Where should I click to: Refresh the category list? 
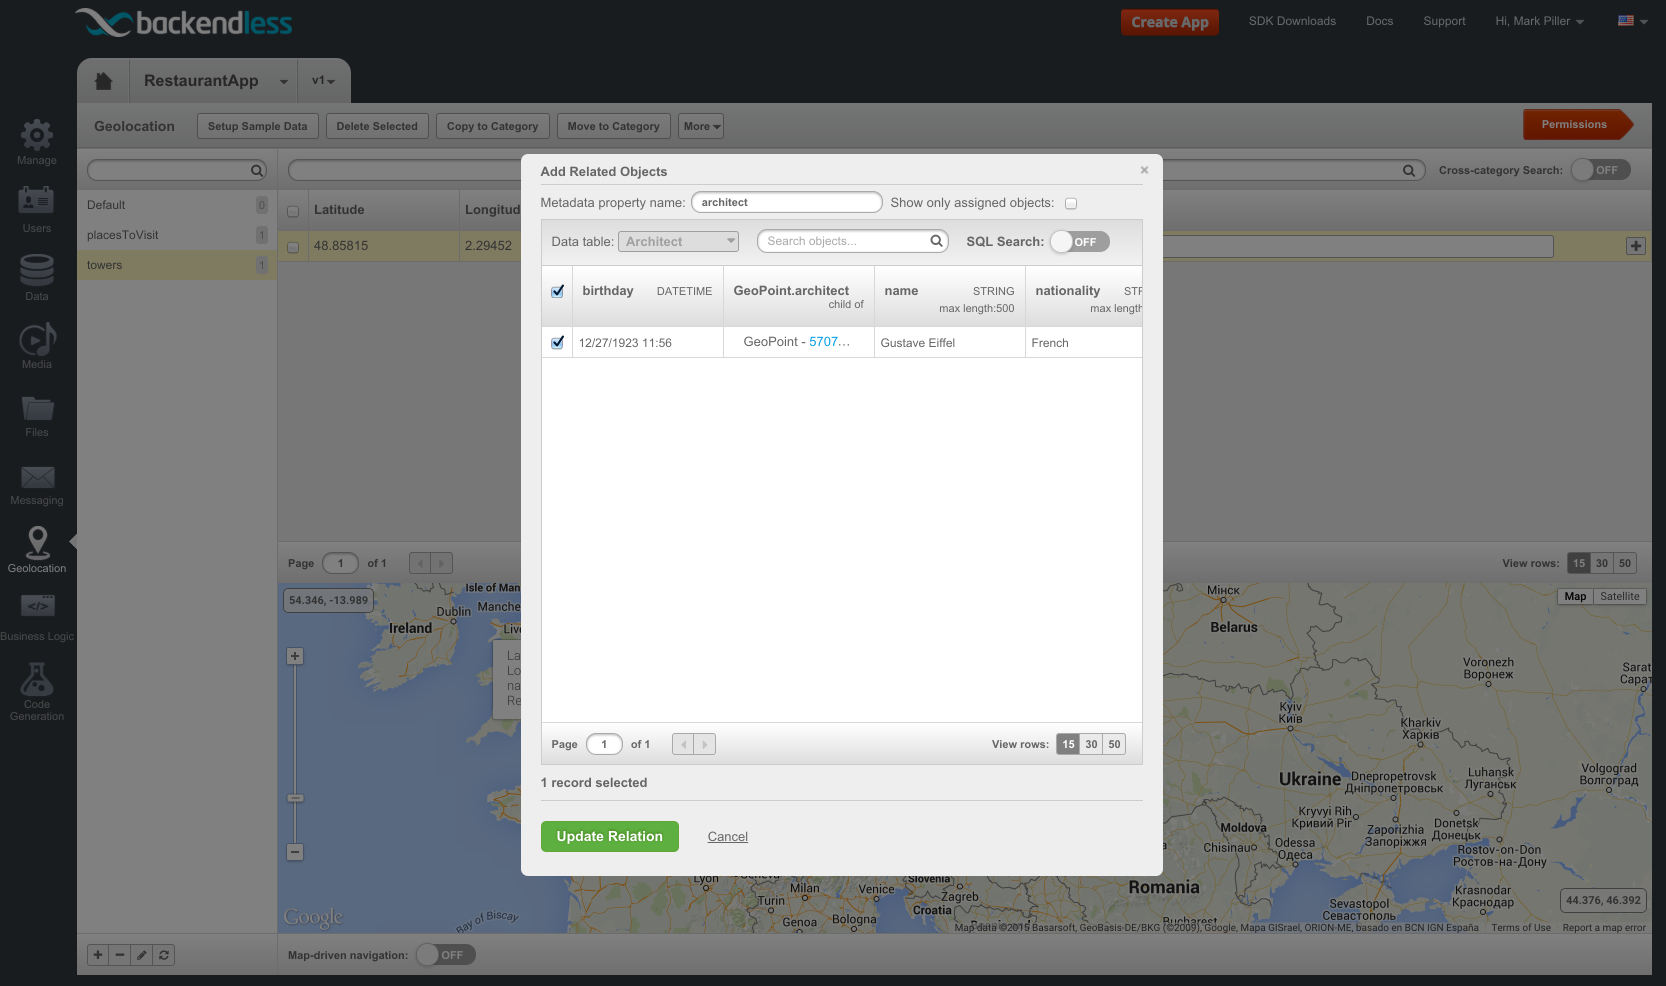(x=164, y=955)
